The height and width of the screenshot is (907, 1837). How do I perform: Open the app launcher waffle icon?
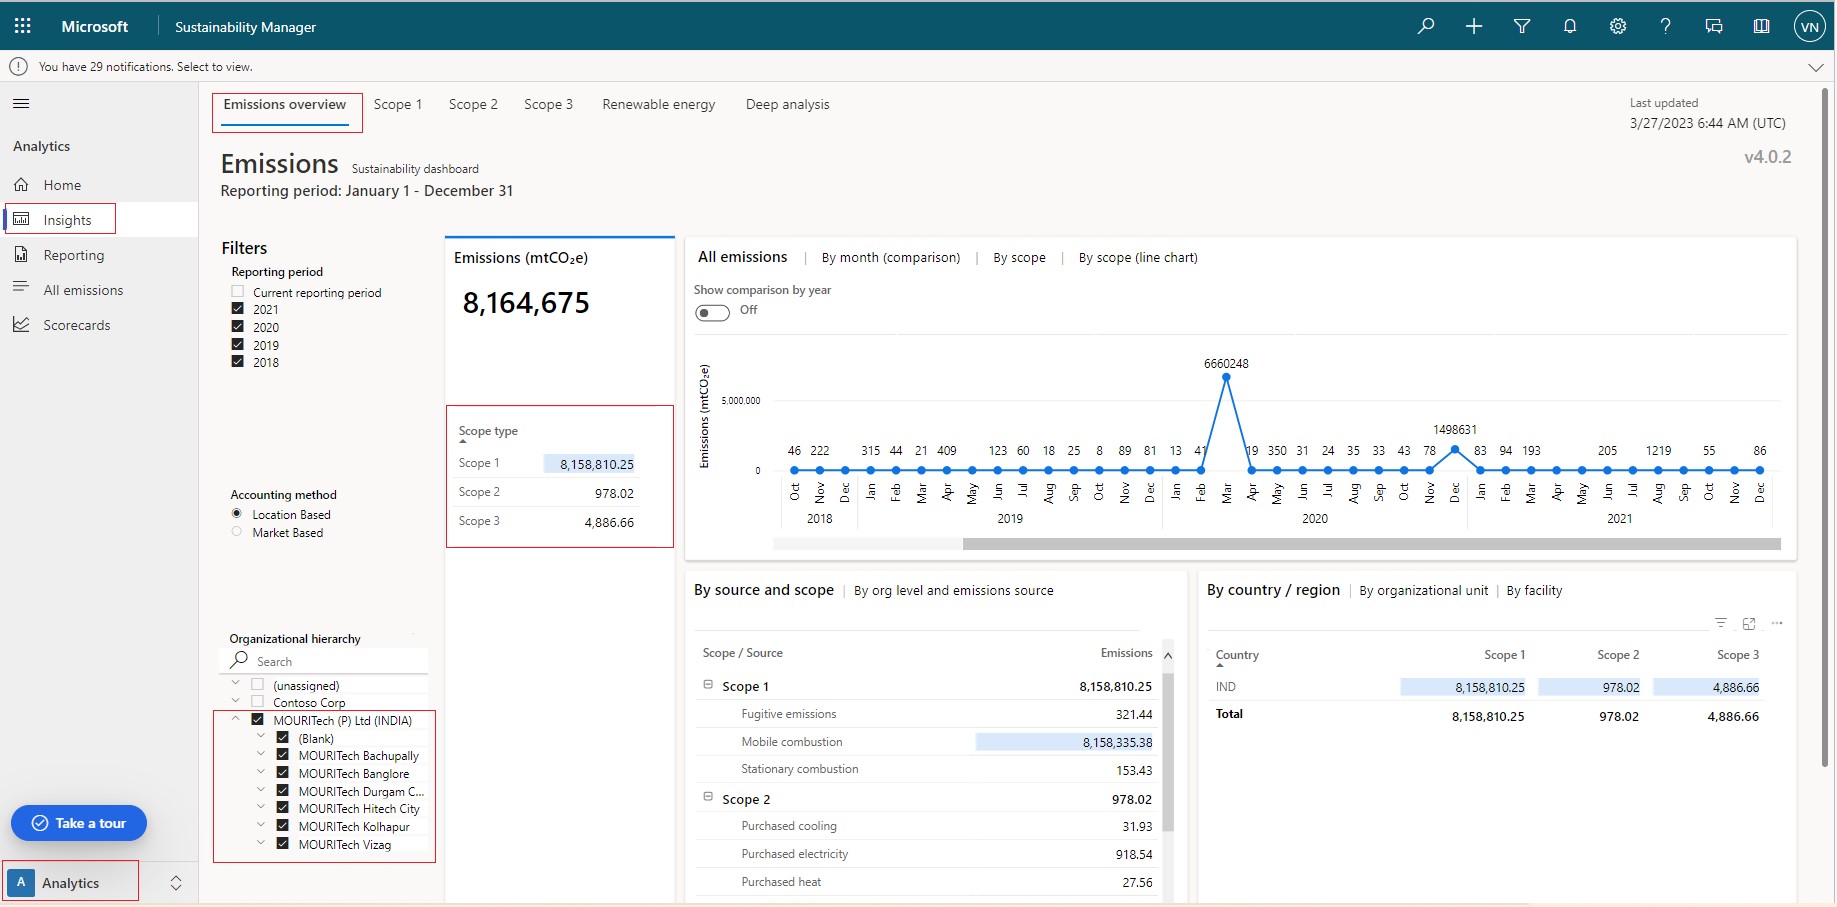22,26
